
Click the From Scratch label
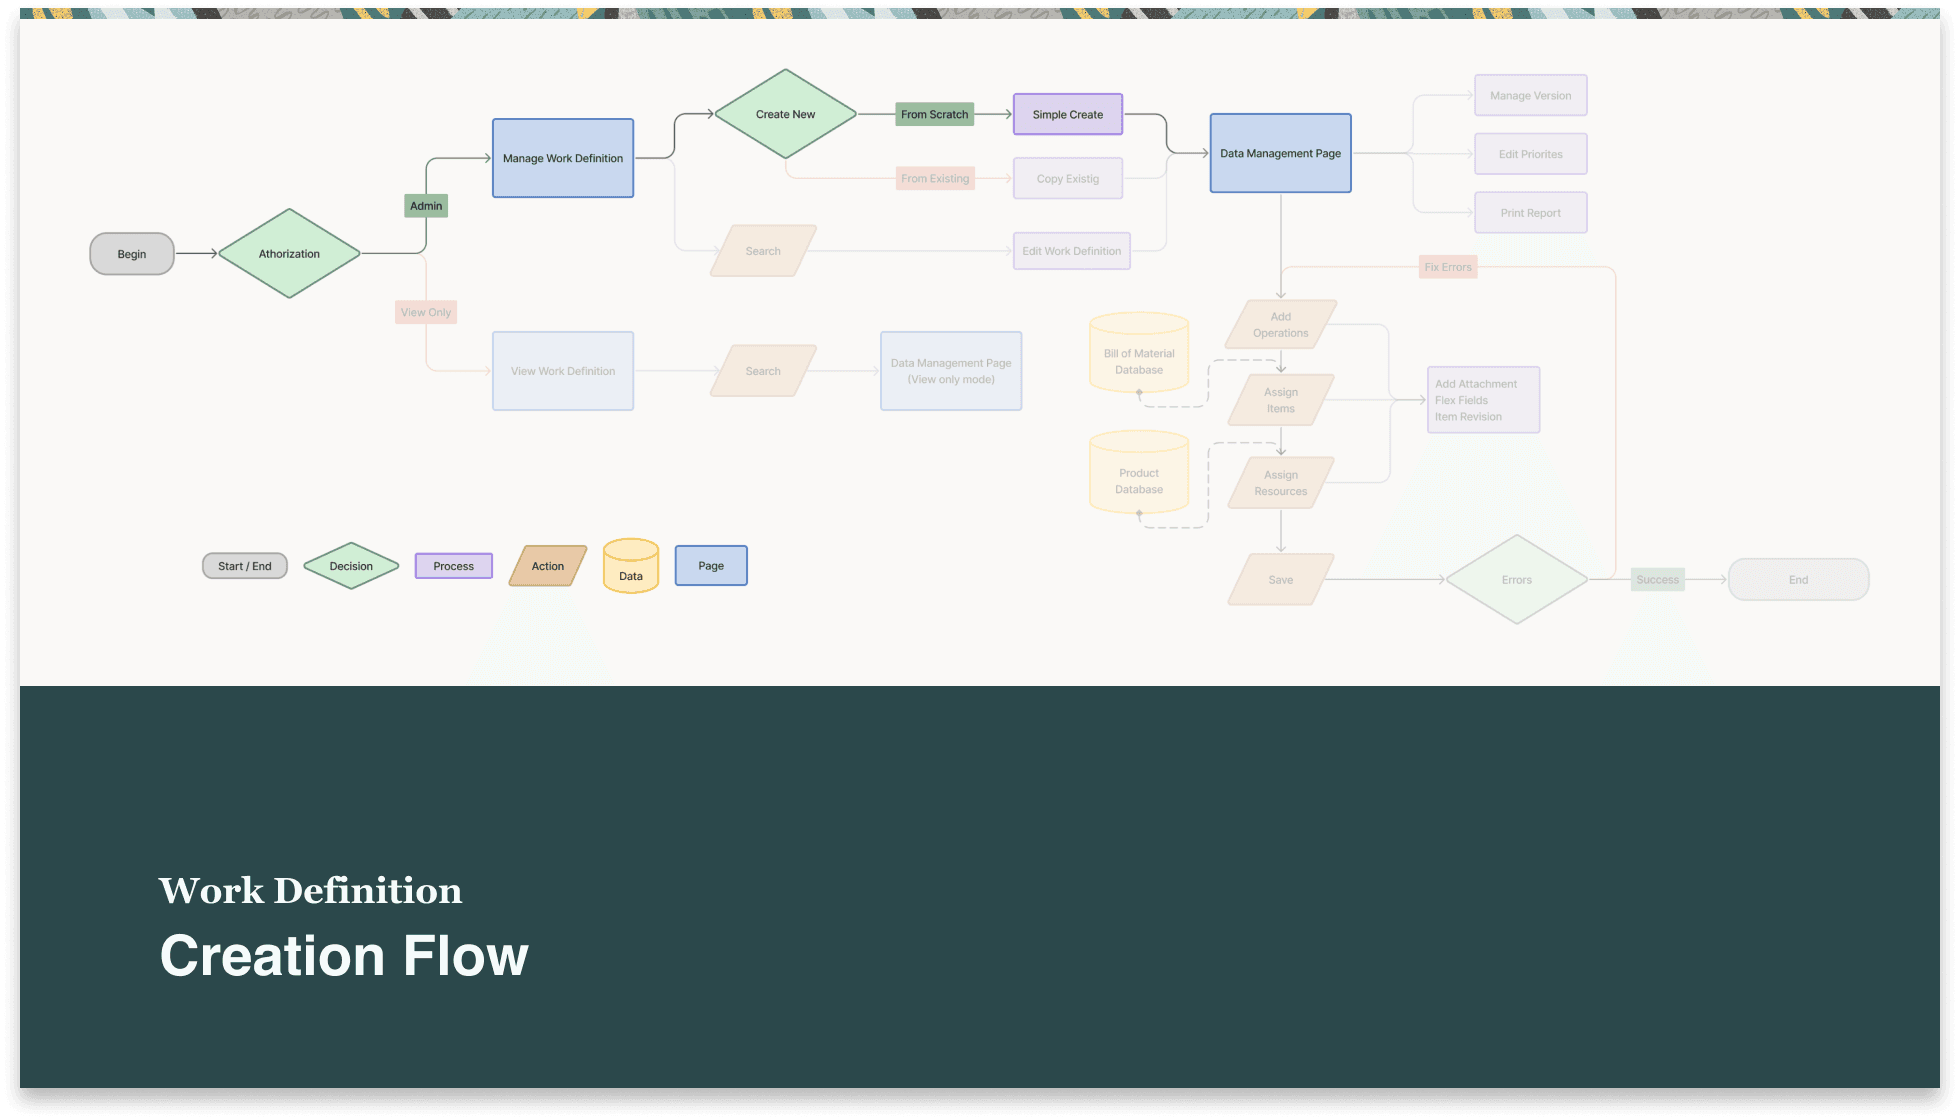click(x=934, y=114)
